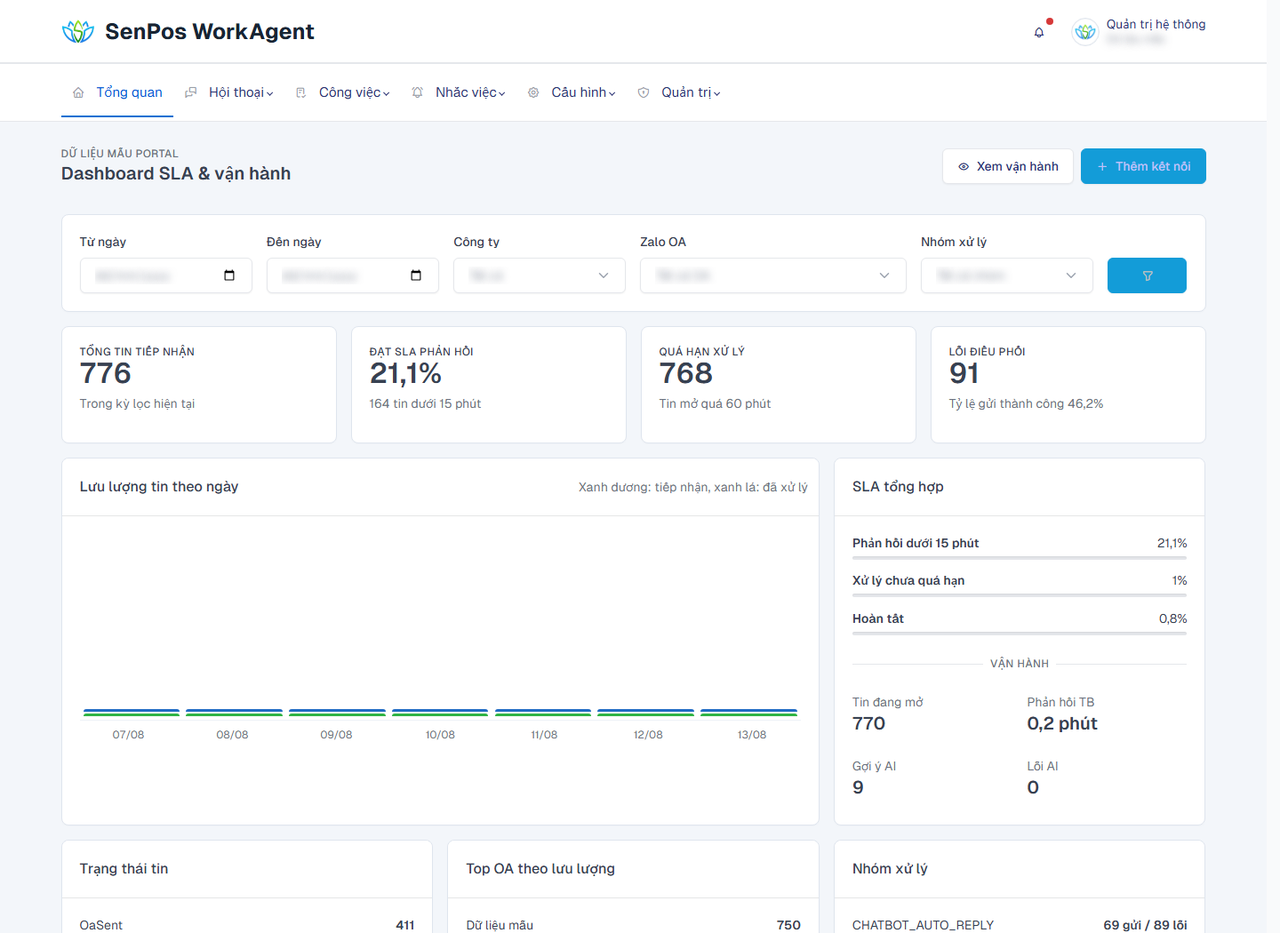
Task: Click the bell icon beside Nhắc việc
Action: [x=417, y=93]
